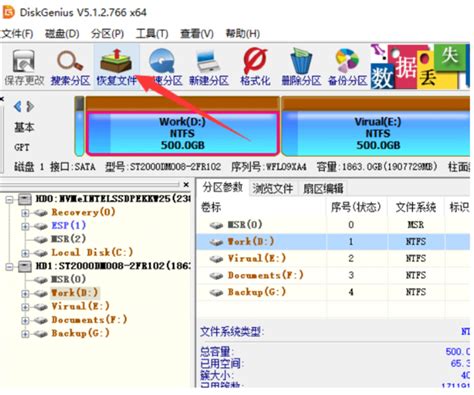This screenshot has width=474, height=395.
Task: Expand the Backup(G:) tree node
Action: click(25, 334)
